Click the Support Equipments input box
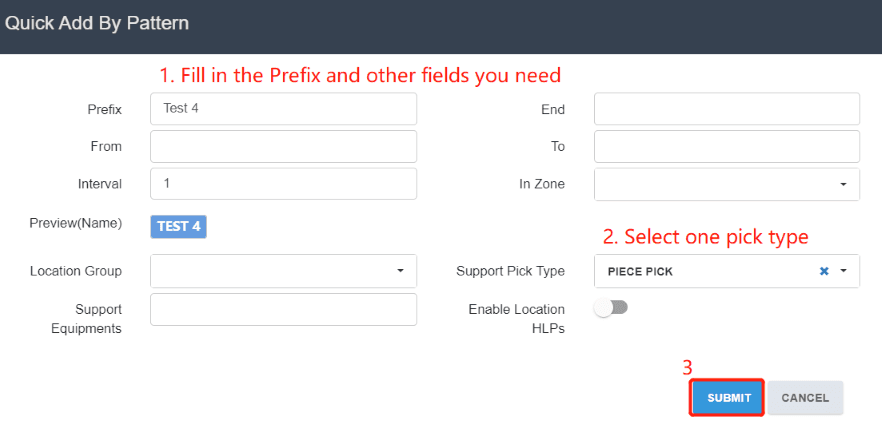Viewport: 882px width, 421px height. pos(284,310)
